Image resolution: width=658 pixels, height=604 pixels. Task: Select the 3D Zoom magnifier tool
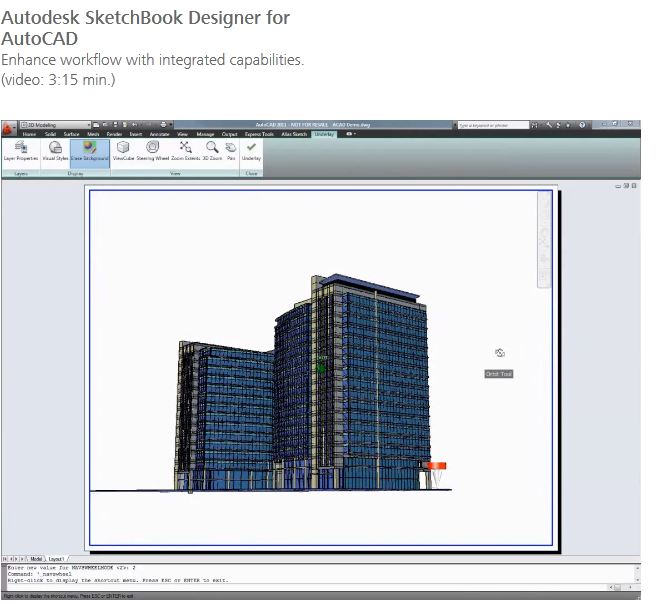pyautogui.click(x=212, y=151)
